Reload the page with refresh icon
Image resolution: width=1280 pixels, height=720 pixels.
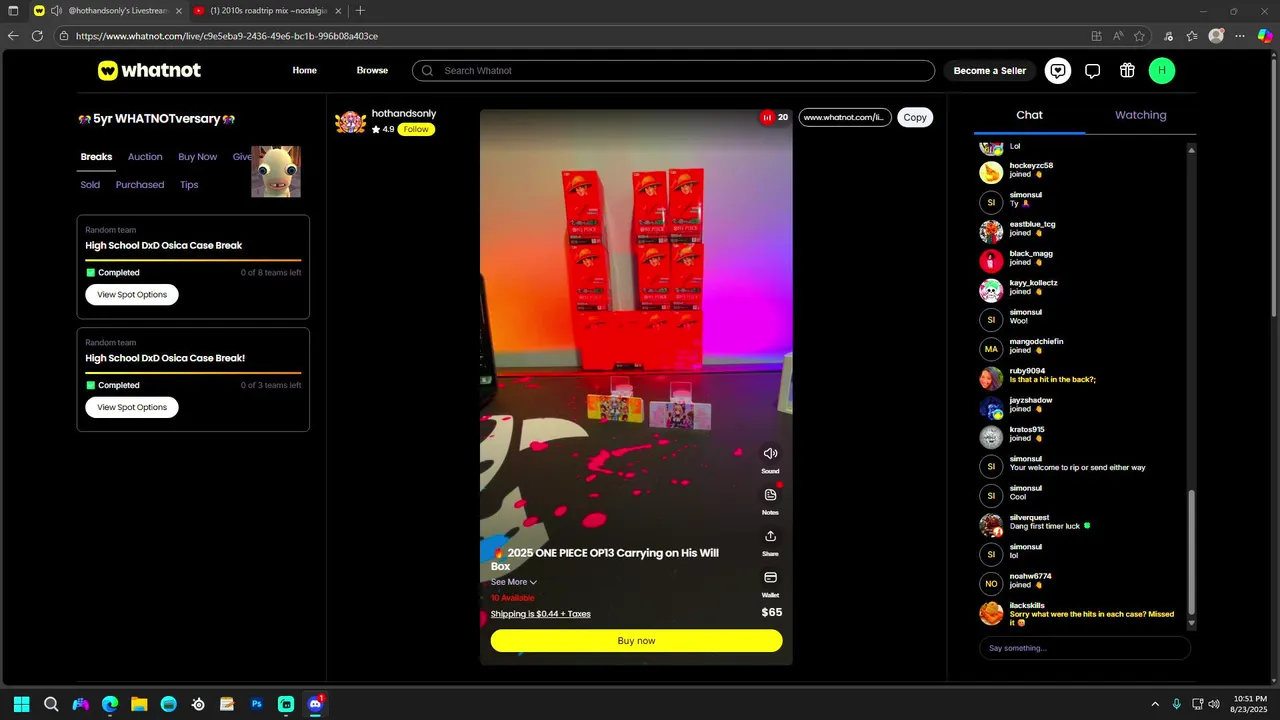37,36
